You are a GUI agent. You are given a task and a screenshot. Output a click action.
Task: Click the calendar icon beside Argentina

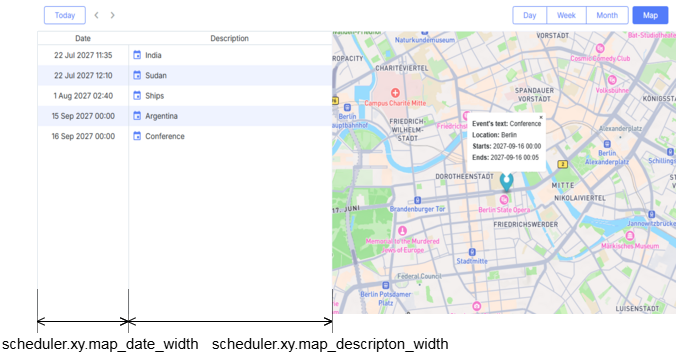(137, 116)
